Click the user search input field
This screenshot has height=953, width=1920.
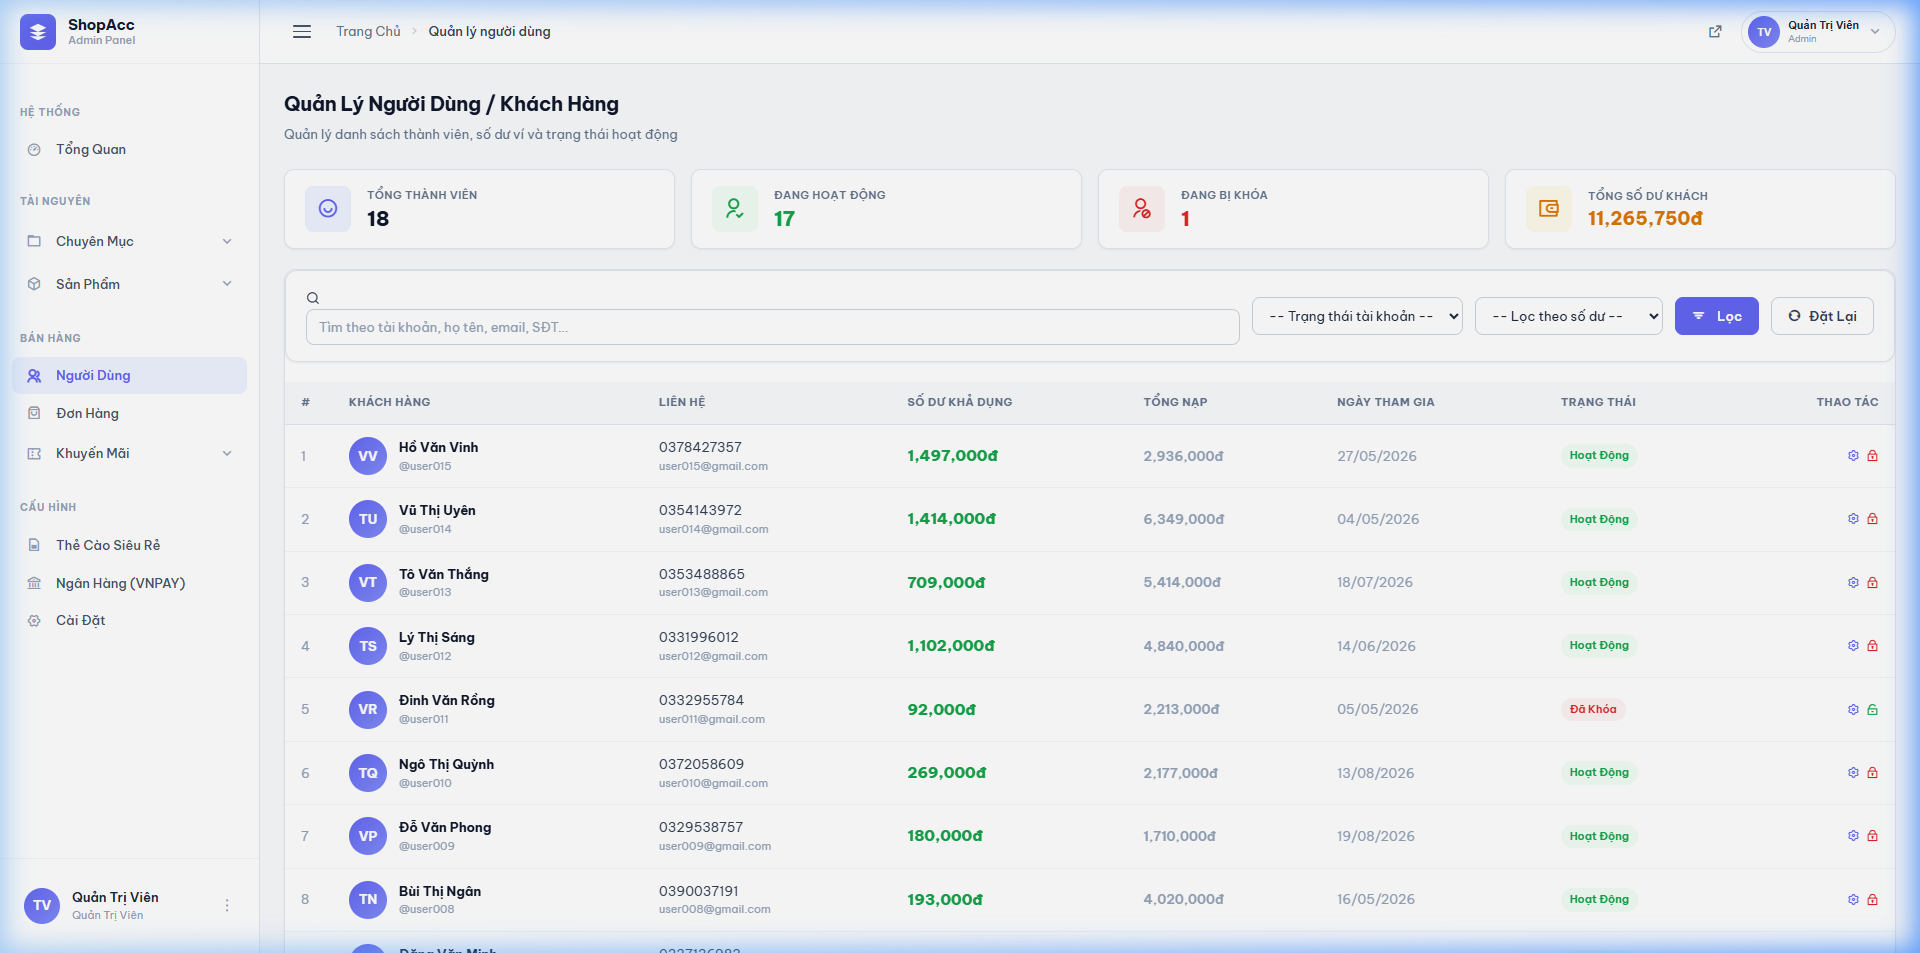point(772,327)
